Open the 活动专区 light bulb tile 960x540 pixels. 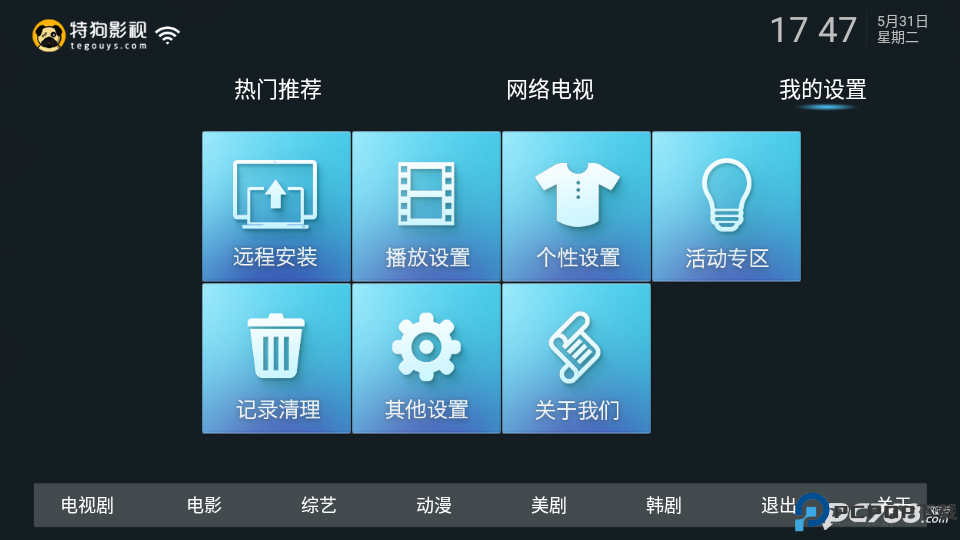coord(726,206)
